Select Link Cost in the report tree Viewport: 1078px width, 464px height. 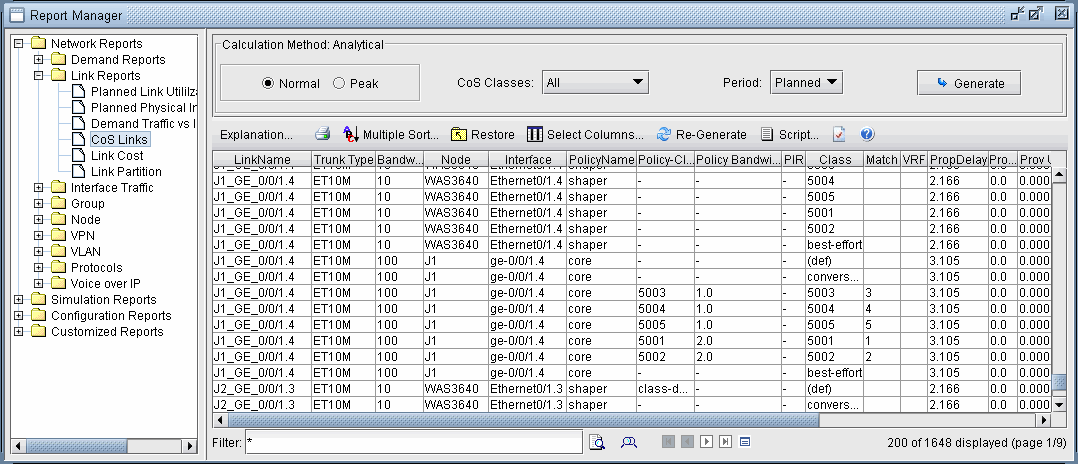coord(117,156)
